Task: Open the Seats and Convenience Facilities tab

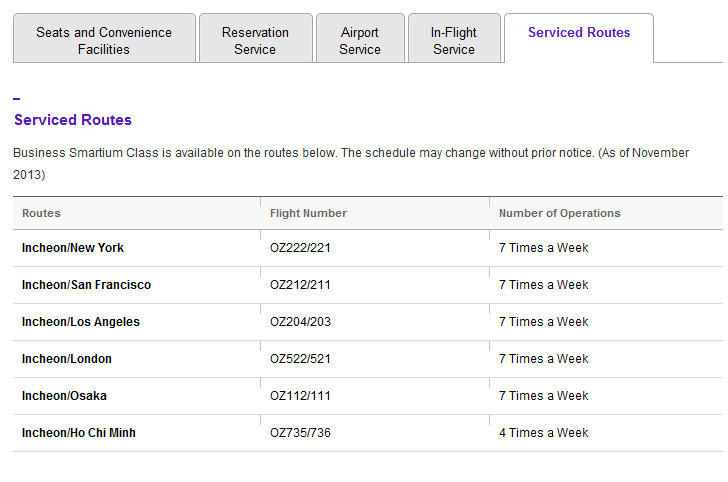Action: click(104, 38)
